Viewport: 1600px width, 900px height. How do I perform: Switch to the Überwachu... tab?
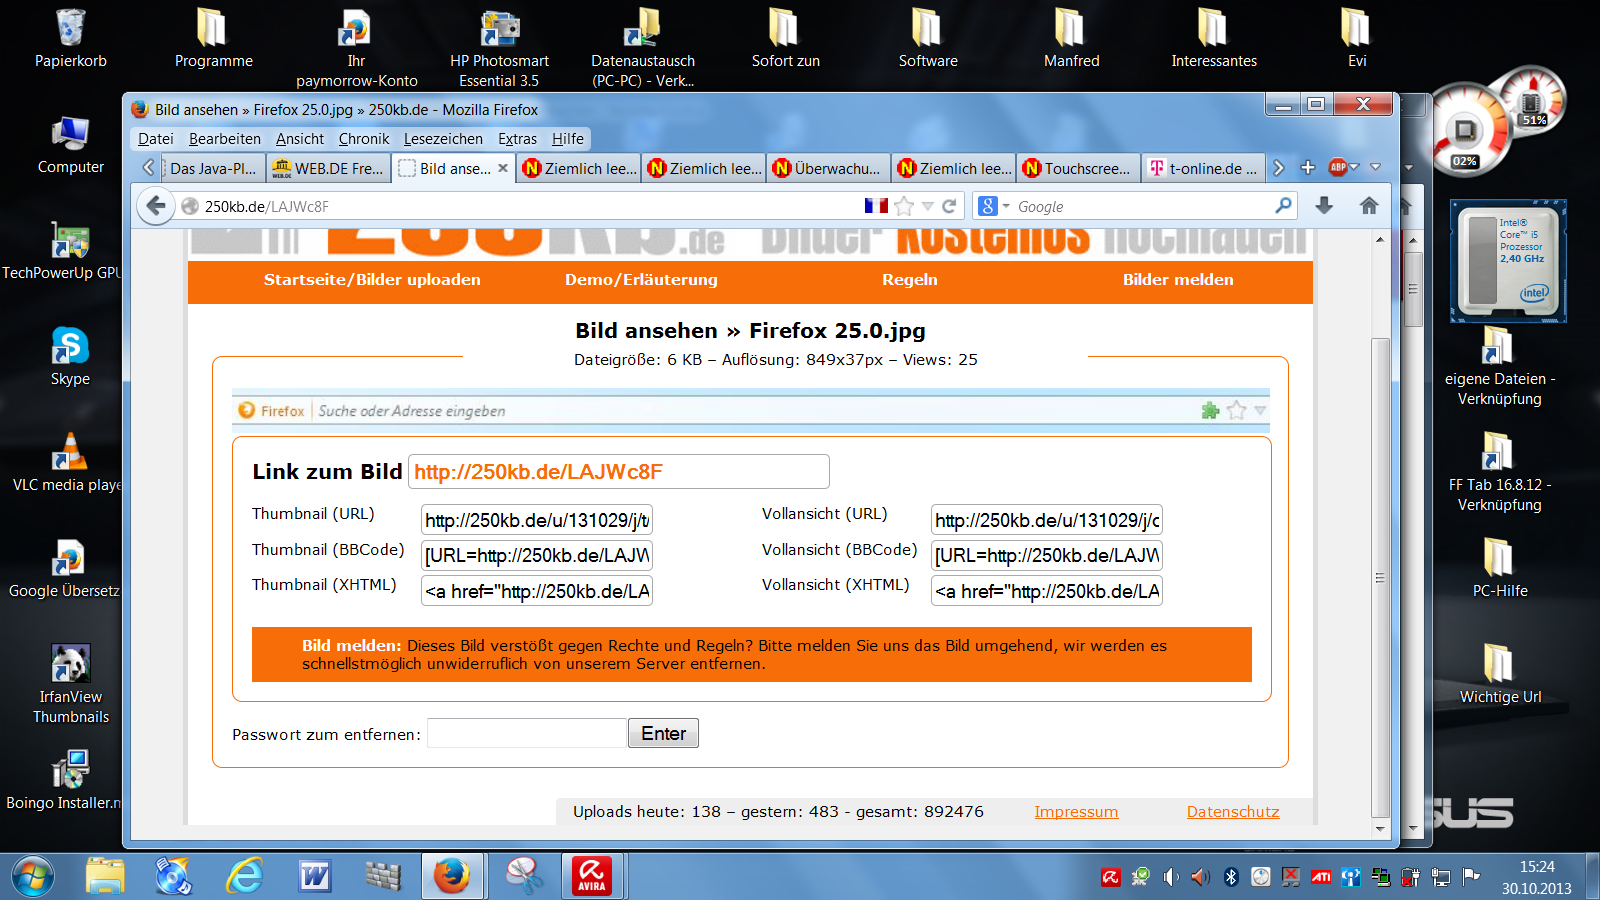[828, 168]
